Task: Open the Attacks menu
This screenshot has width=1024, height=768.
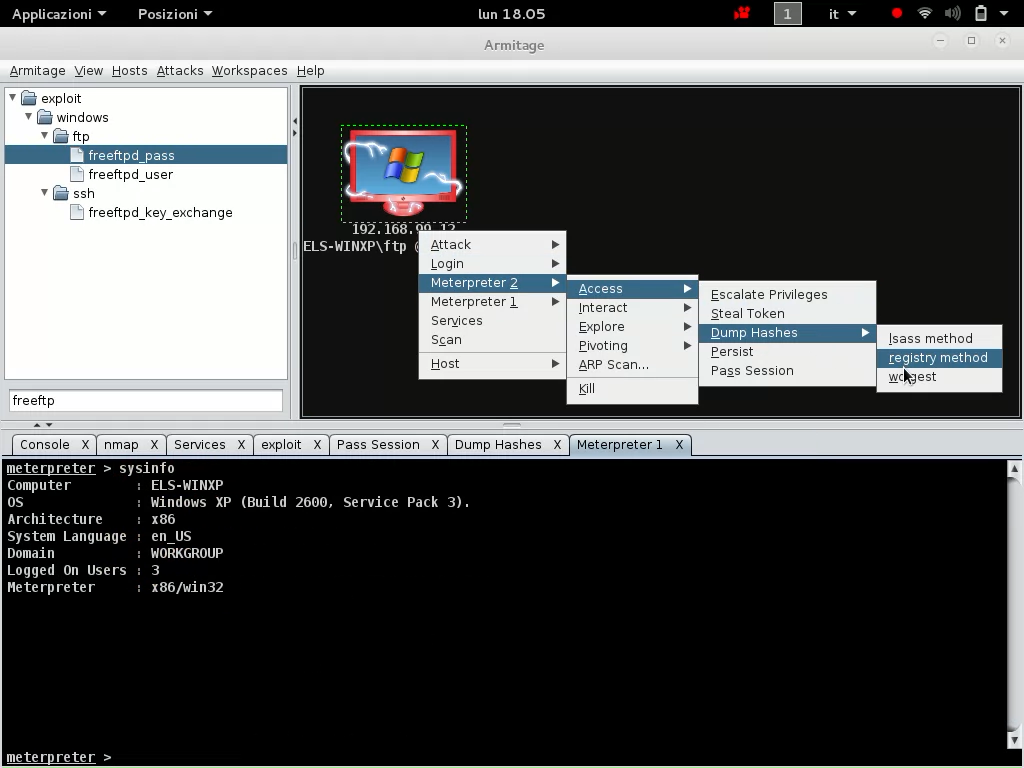Action: click(180, 71)
